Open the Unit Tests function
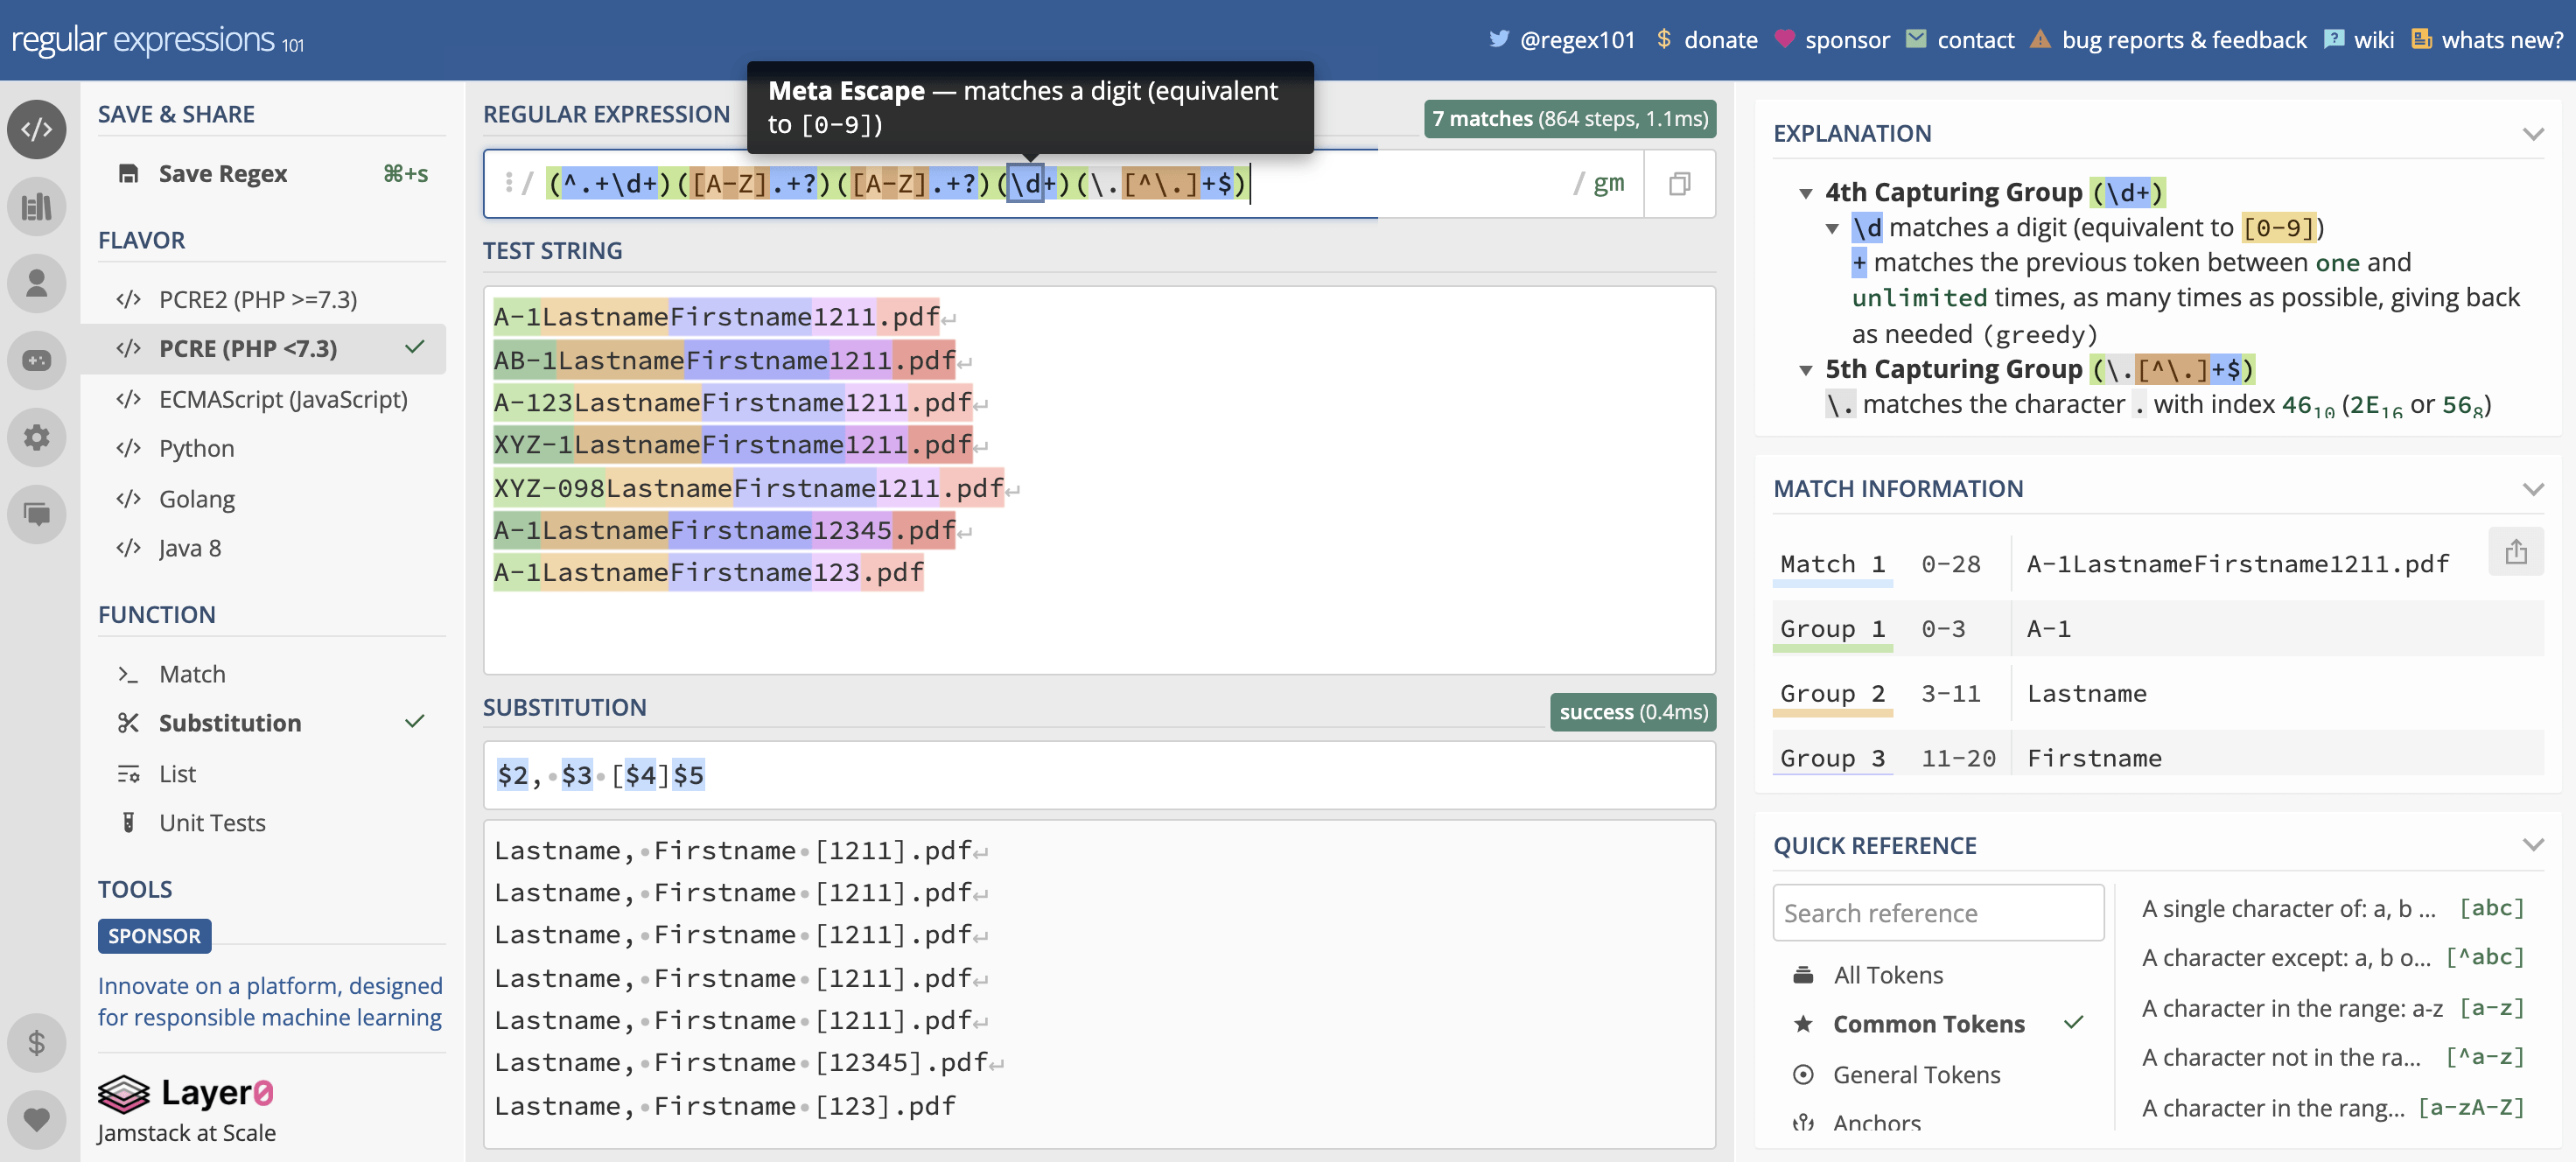Image resolution: width=2576 pixels, height=1162 pixels. pyautogui.click(x=212, y=823)
